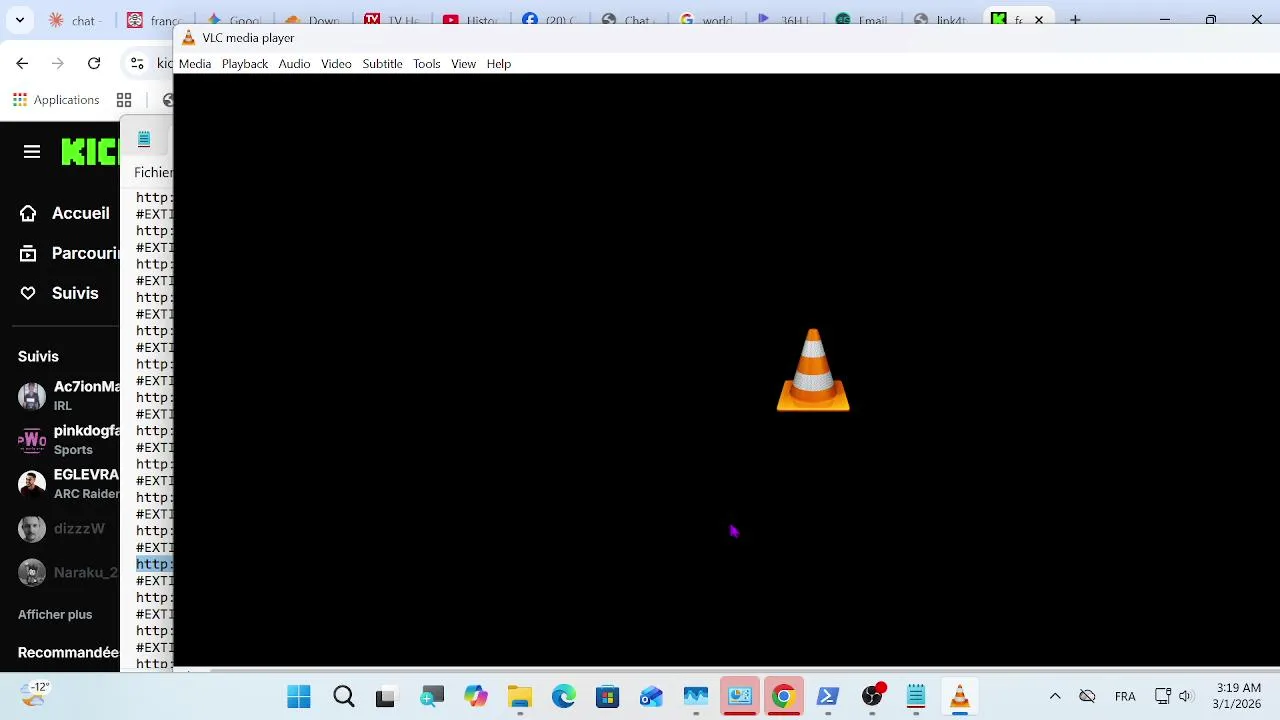Viewport: 1280px width, 720px height.
Task: Open Suivis with heart icon
Action: tap(60, 293)
